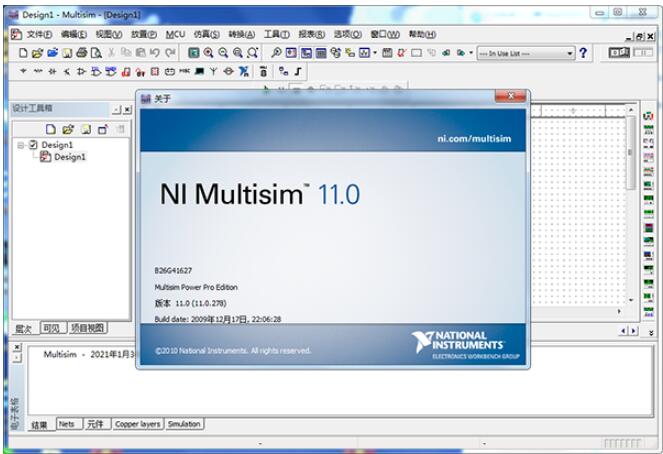Open the Grapher toolbar icon
Image resolution: width=663 pixels, height=454 pixels.
[364, 53]
